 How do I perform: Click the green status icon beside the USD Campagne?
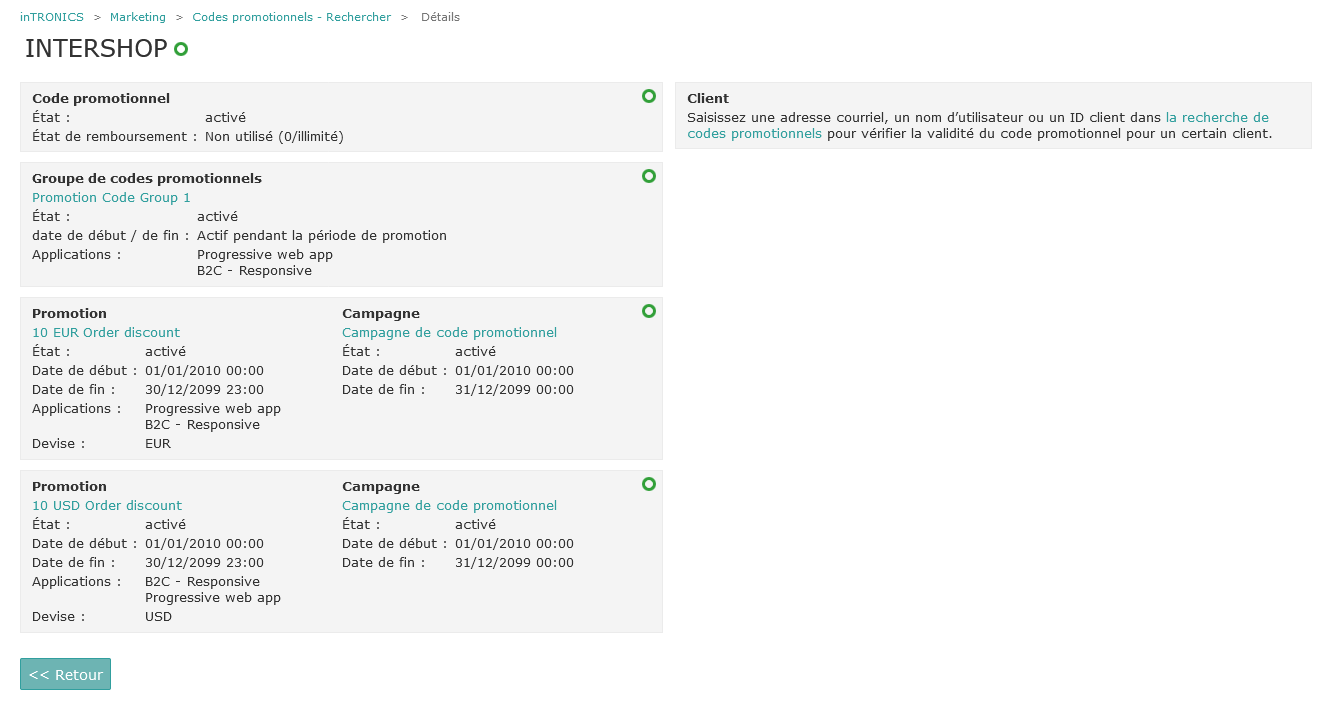(x=649, y=484)
